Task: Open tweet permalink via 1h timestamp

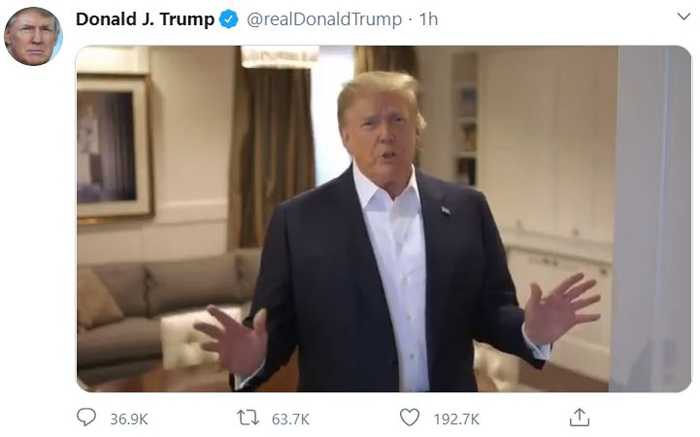Action: pos(429,19)
